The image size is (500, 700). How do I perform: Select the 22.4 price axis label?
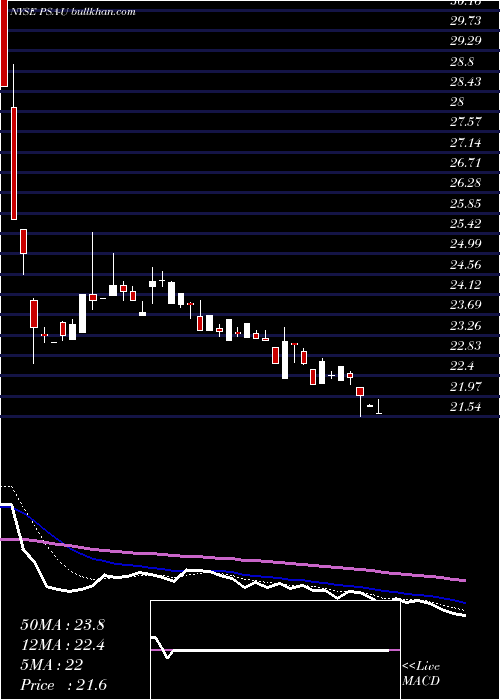pyautogui.click(x=463, y=366)
